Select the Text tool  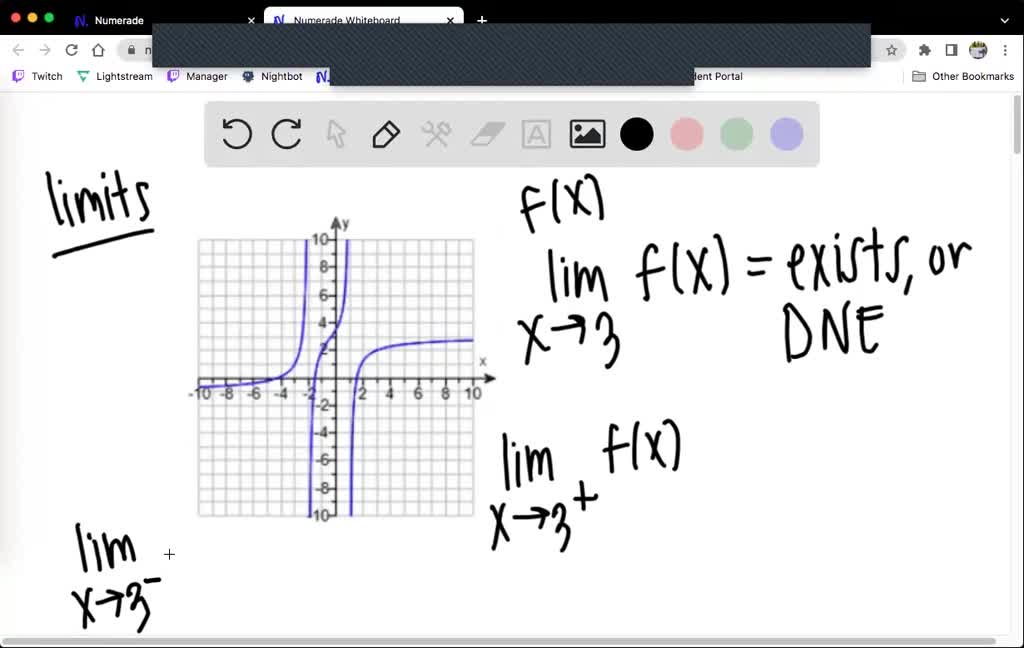[x=536, y=134]
